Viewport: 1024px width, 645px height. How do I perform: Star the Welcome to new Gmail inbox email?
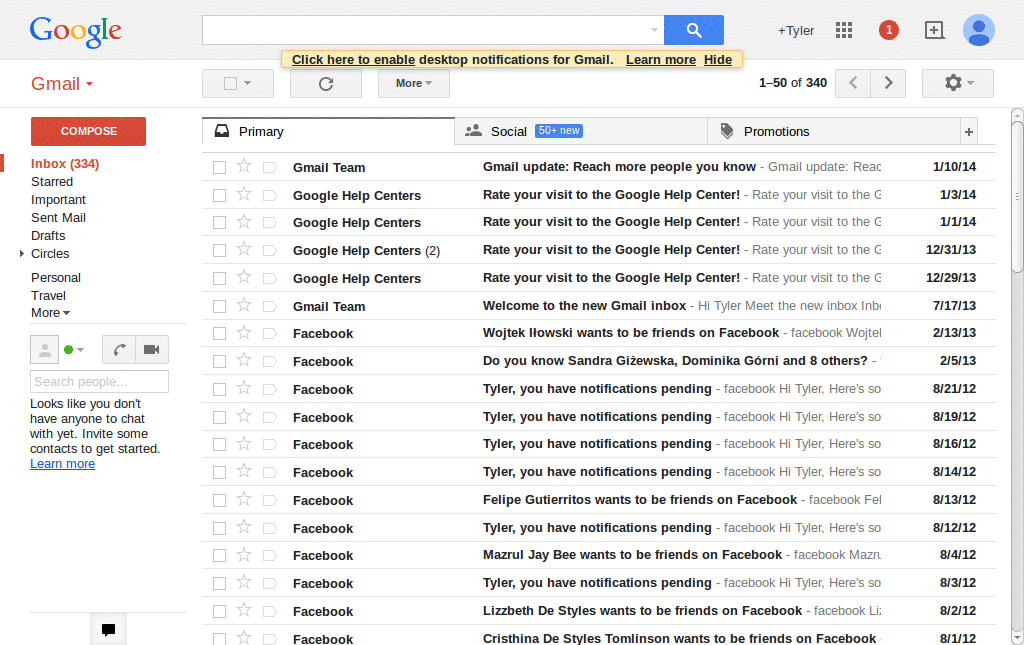point(244,306)
